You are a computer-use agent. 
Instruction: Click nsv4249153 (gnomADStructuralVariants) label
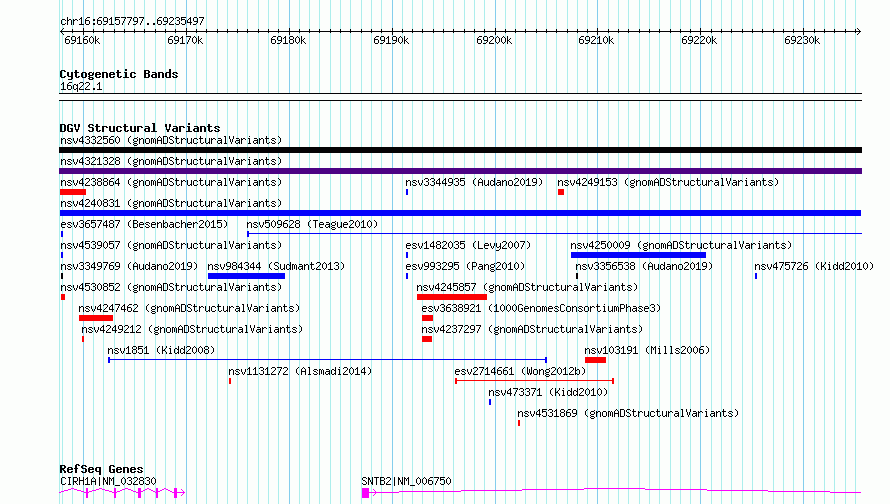668,182
